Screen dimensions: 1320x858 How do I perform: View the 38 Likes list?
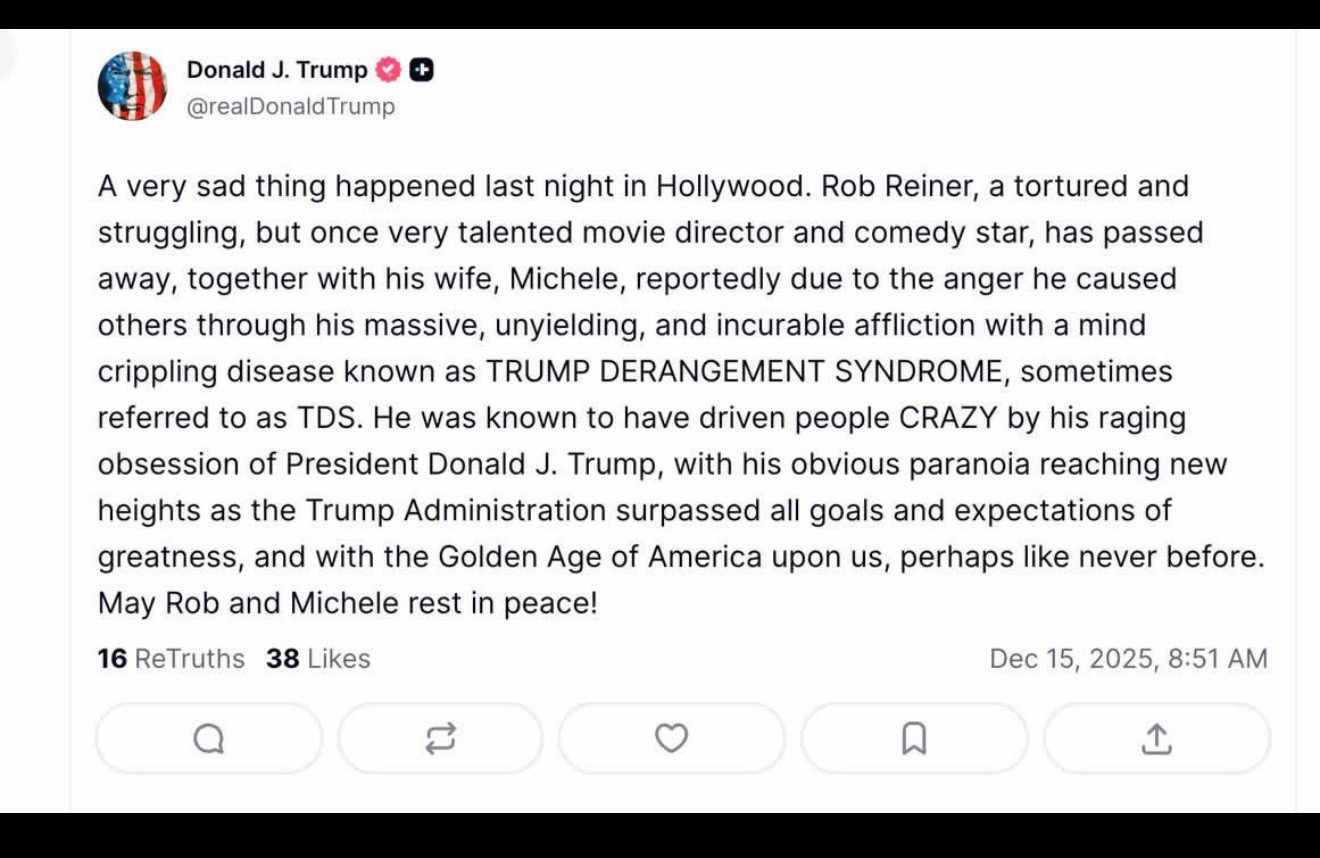tap(318, 659)
